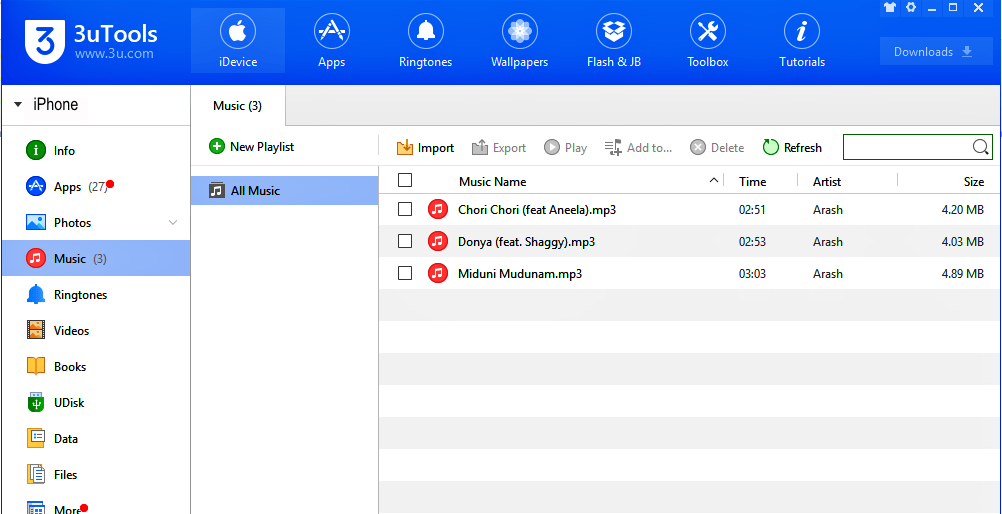Screen dimensions: 1002x514
Task: Sort by the Size column
Action: click(973, 182)
